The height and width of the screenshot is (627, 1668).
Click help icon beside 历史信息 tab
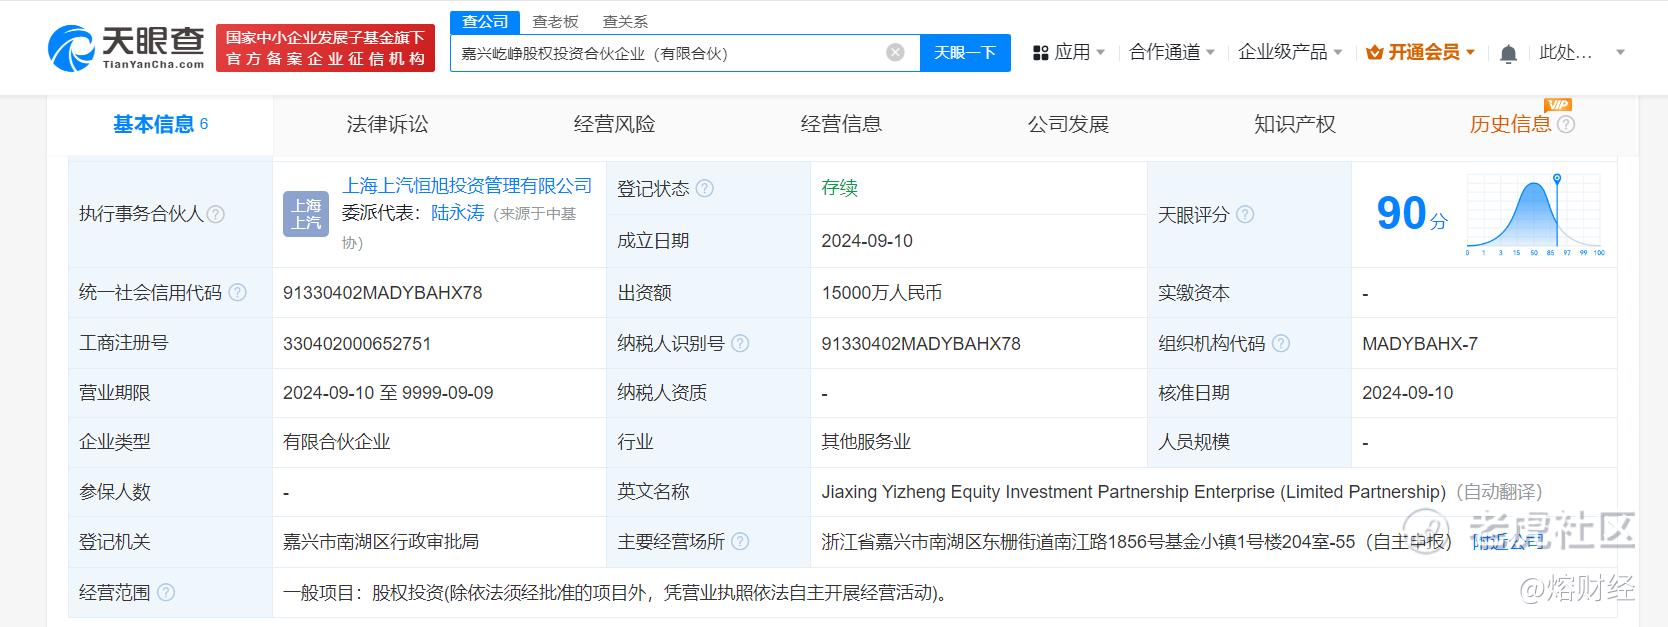(x=1566, y=124)
